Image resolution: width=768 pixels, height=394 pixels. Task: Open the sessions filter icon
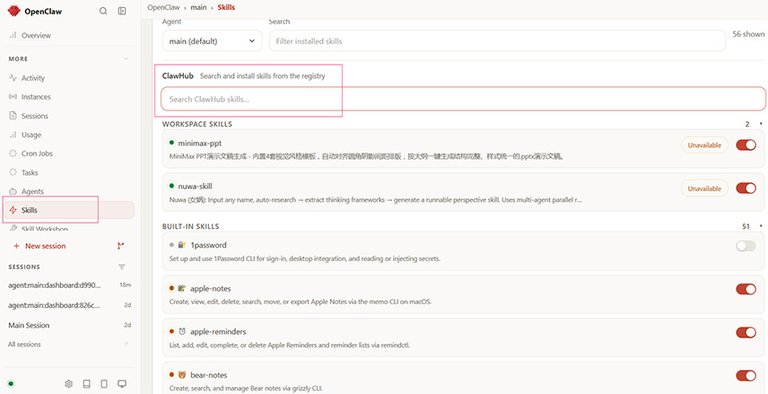(x=122, y=267)
